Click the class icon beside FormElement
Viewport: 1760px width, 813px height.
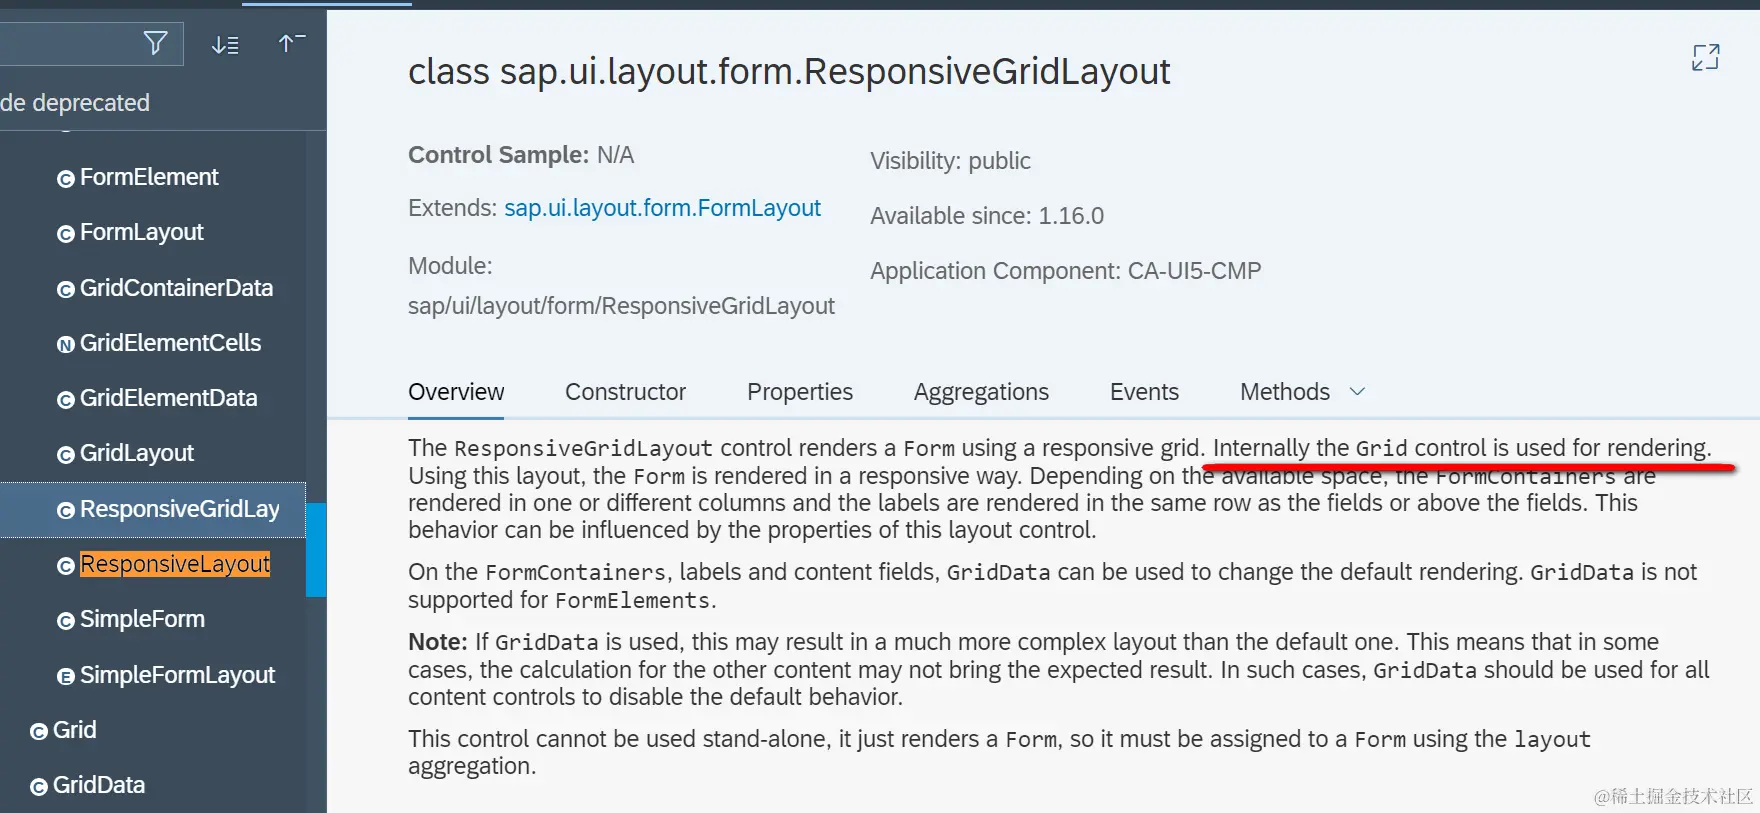point(66,179)
